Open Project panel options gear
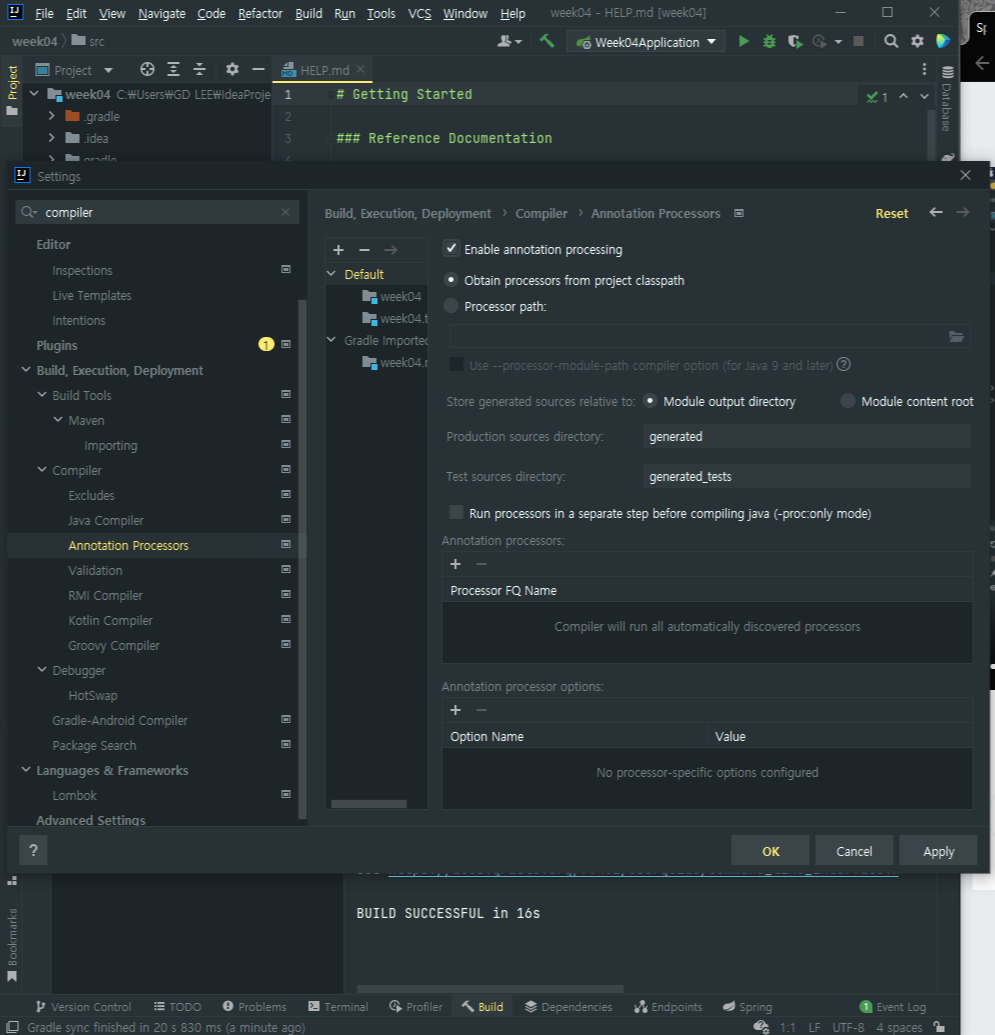 point(232,69)
